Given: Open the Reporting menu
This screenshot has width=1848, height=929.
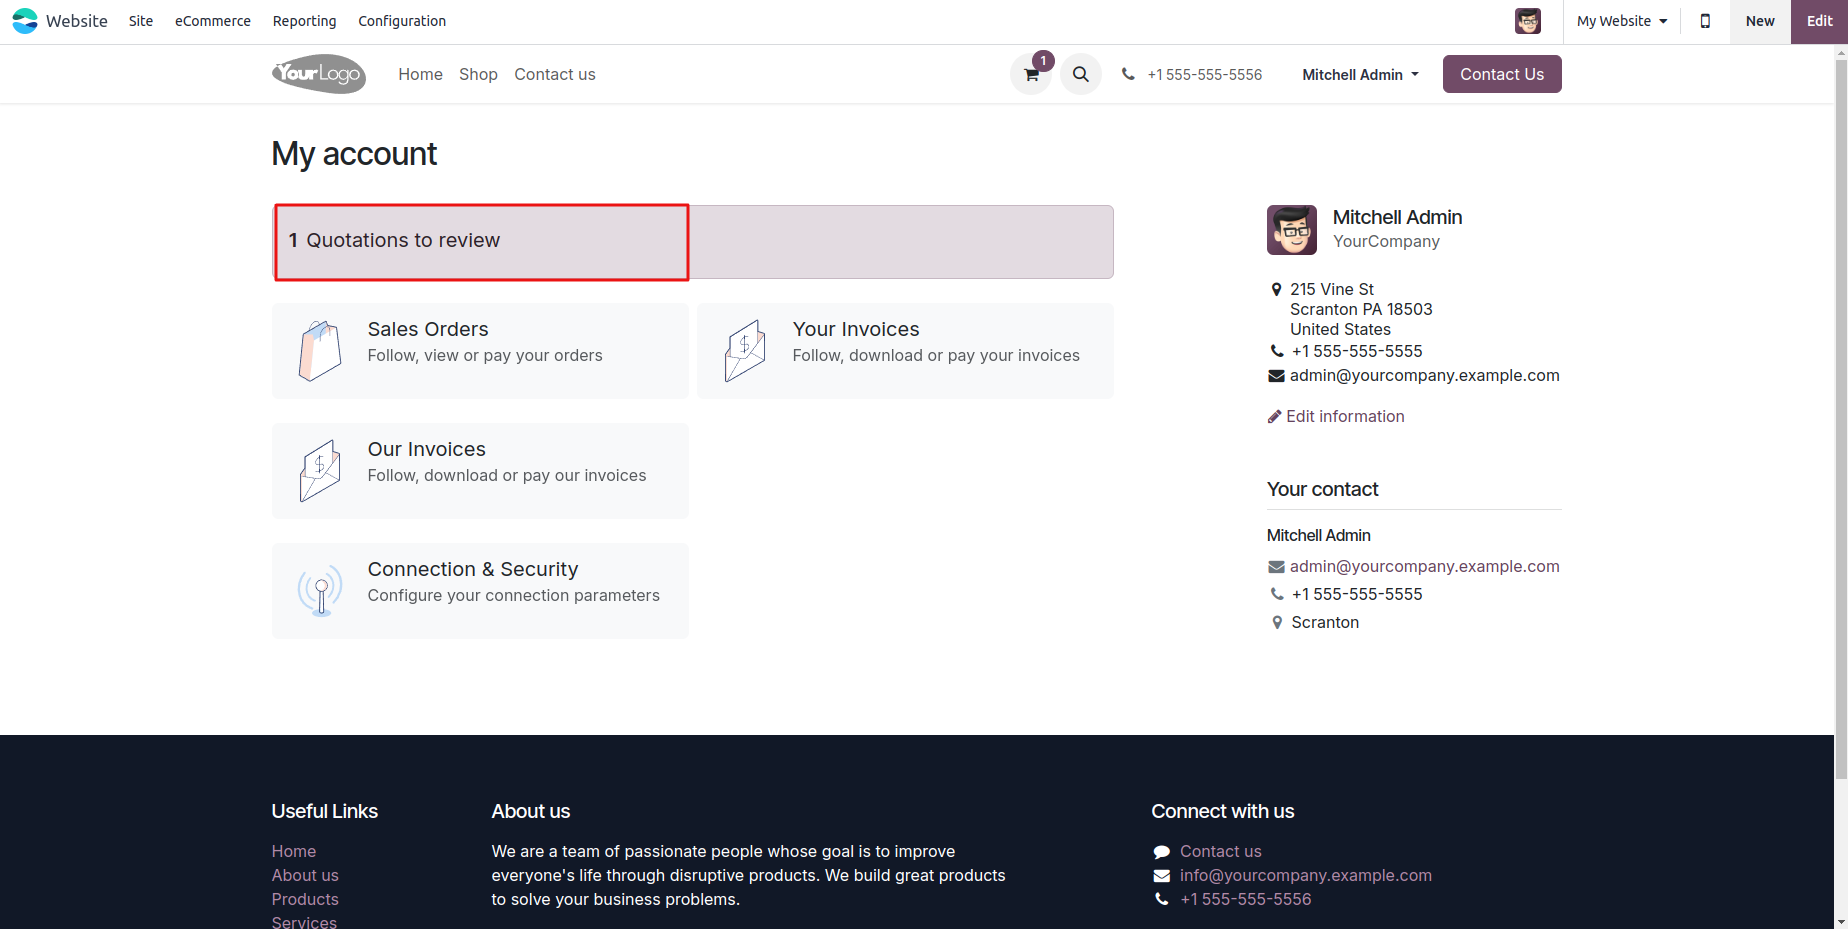Looking at the screenshot, I should point(304,21).
